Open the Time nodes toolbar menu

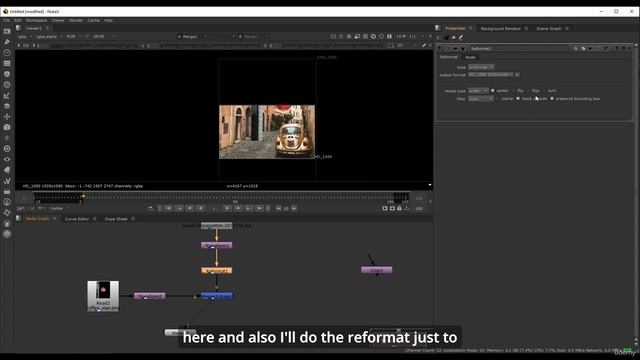coord(7,53)
